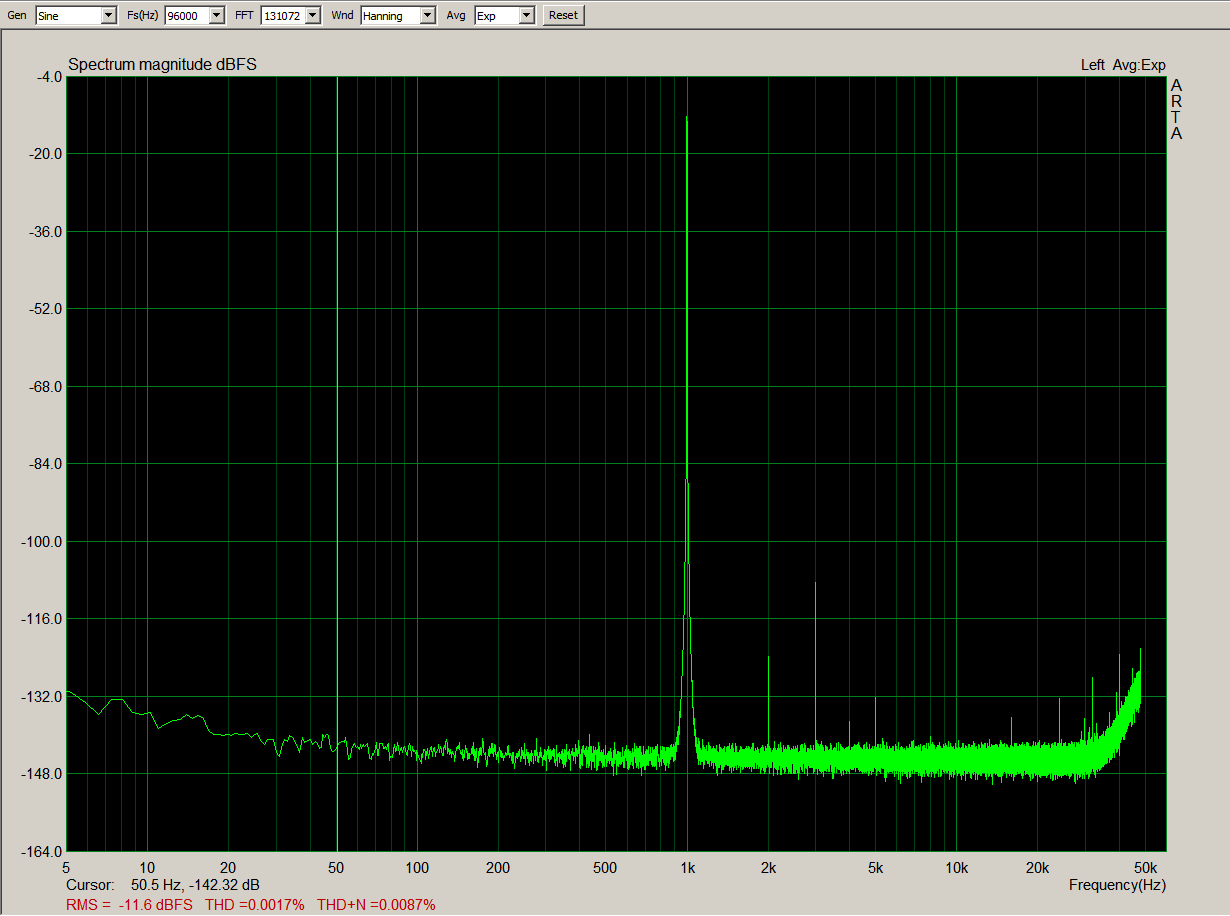Click the -52.0 y-axis label
Viewport: 1230px width, 916px height.
coord(46,309)
